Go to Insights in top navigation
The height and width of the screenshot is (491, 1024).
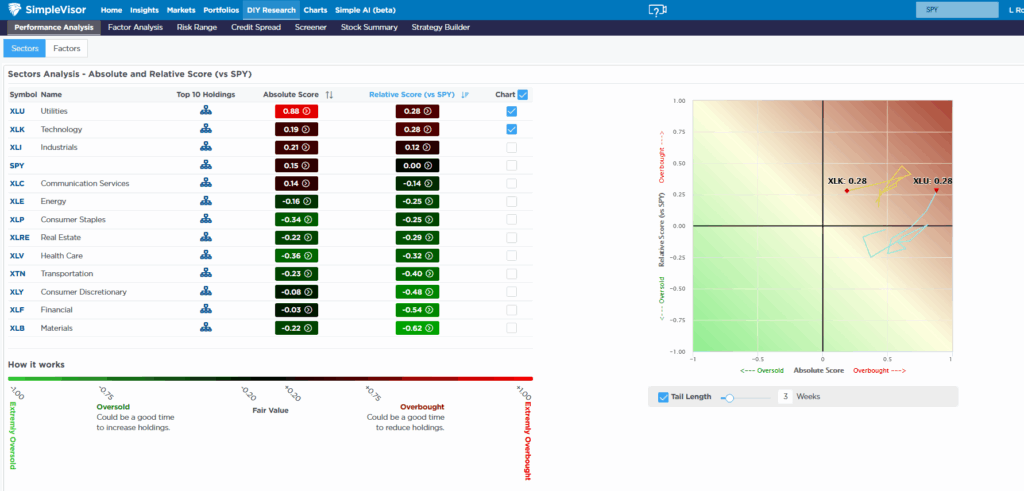pos(144,10)
